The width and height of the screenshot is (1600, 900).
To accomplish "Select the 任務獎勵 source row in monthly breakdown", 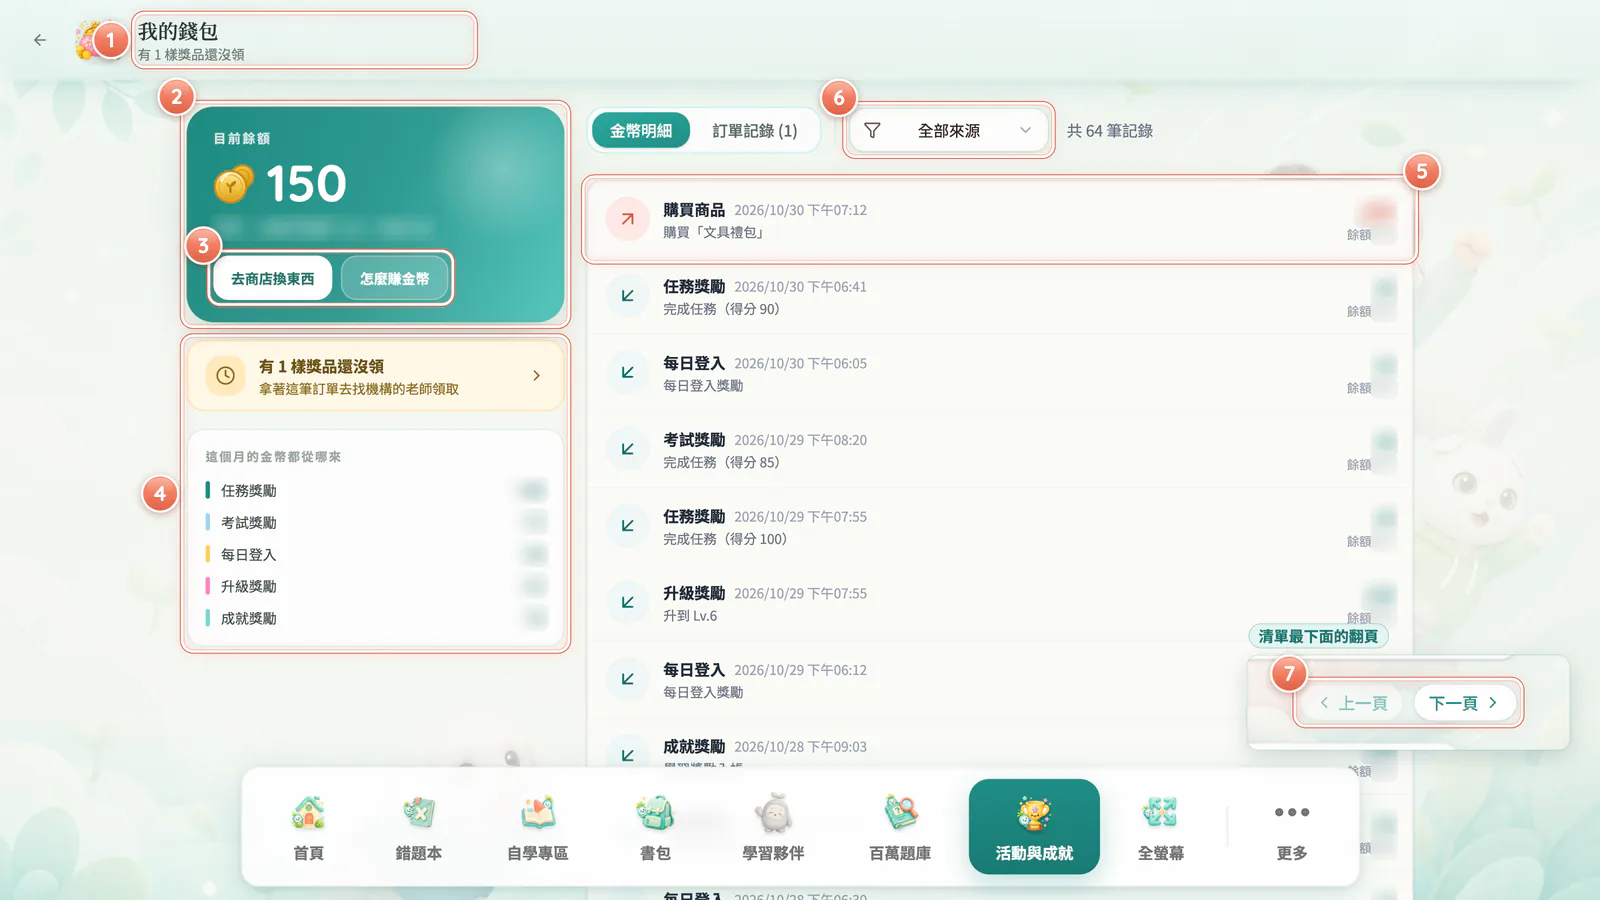I will [376, 490].
